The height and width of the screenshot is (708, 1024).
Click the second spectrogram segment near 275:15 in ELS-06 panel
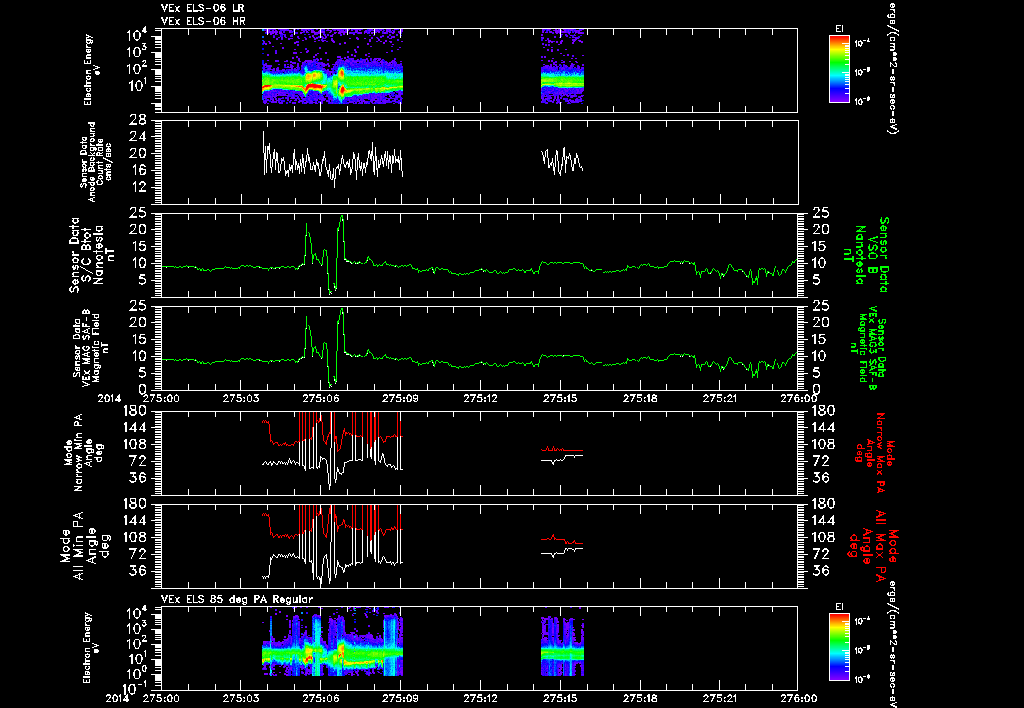click(x=562, y=66)
